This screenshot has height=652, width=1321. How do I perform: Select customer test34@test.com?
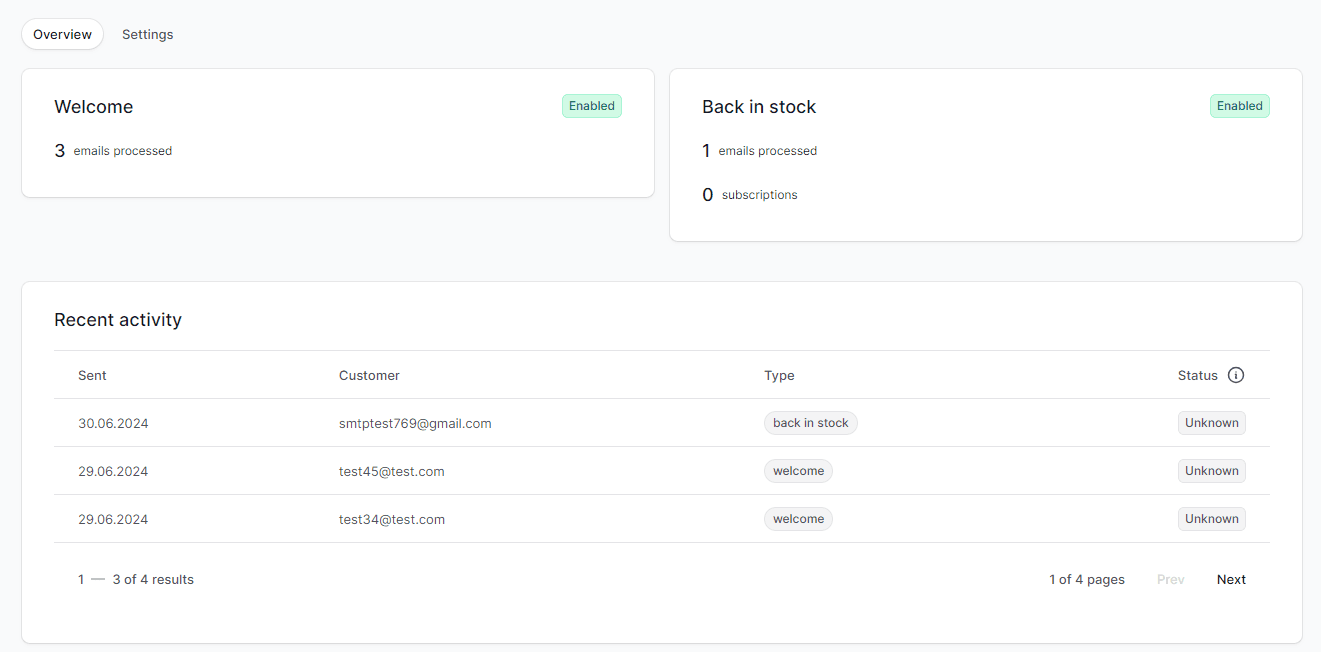point(391,520)
